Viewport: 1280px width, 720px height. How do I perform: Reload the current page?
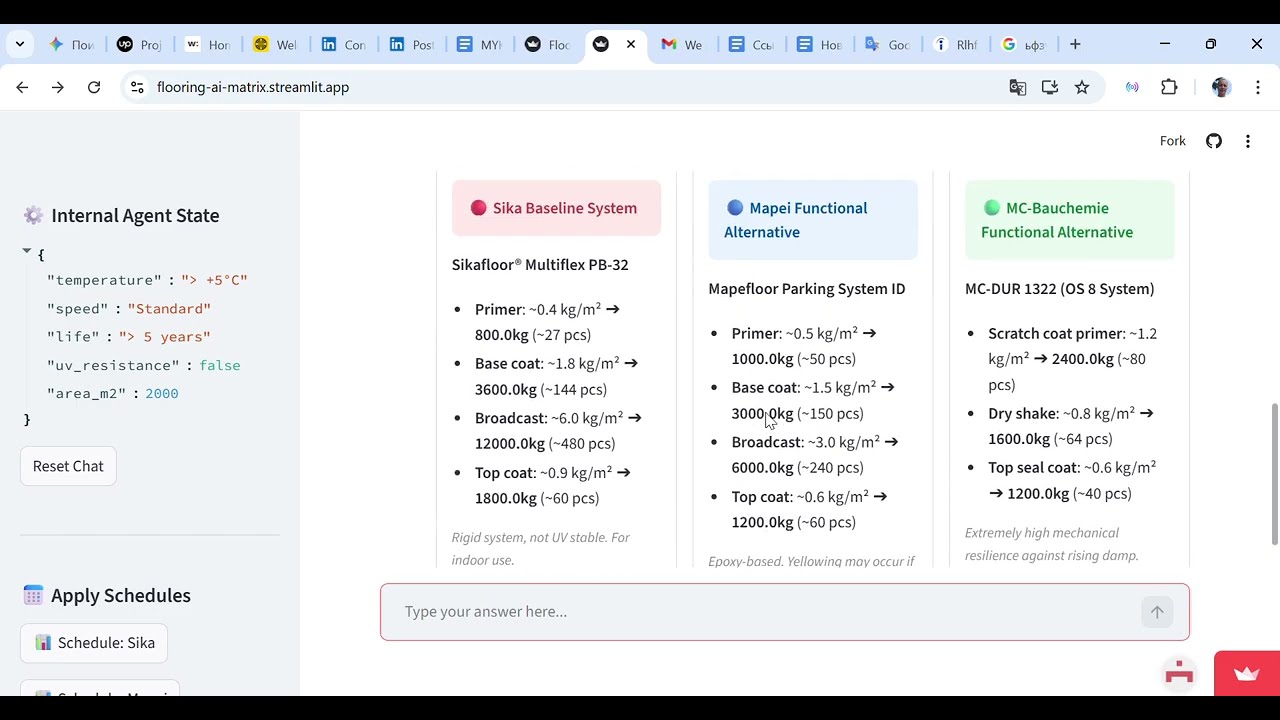point(94,87)
